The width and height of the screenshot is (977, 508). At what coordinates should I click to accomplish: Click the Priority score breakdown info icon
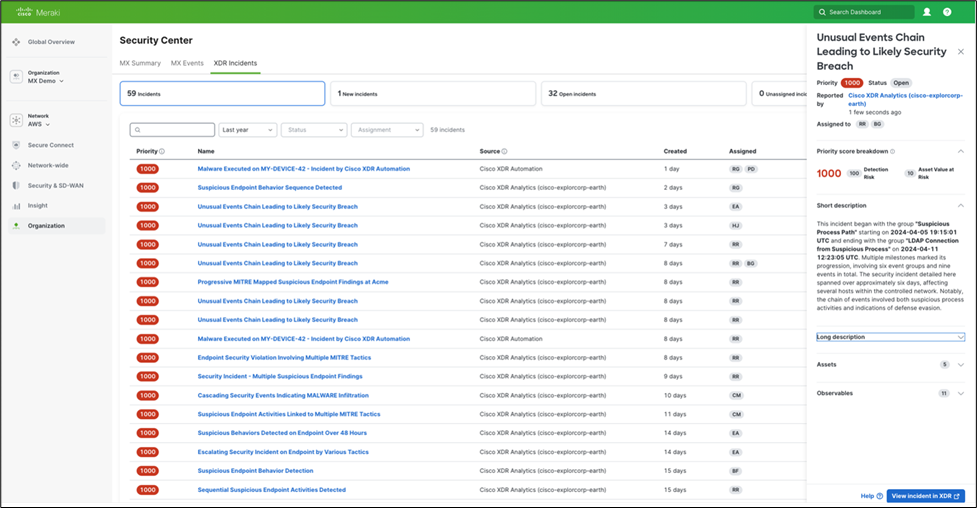(892, 151)
